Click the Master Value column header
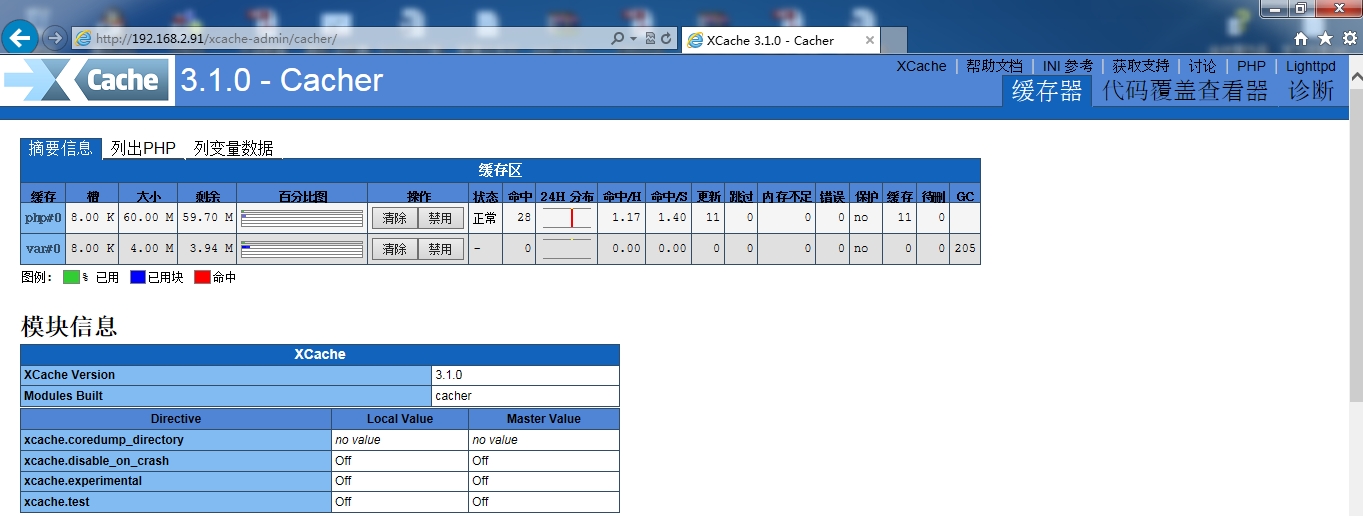The width and height of the screenshot is (1363, 516). (543, 419)
